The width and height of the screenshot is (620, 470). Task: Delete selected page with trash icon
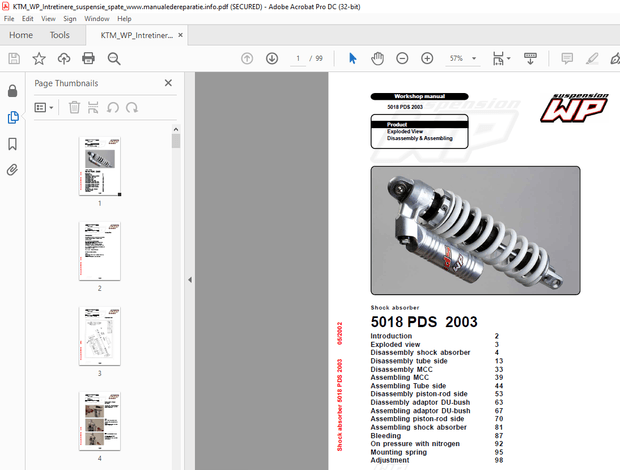point(74,108)
